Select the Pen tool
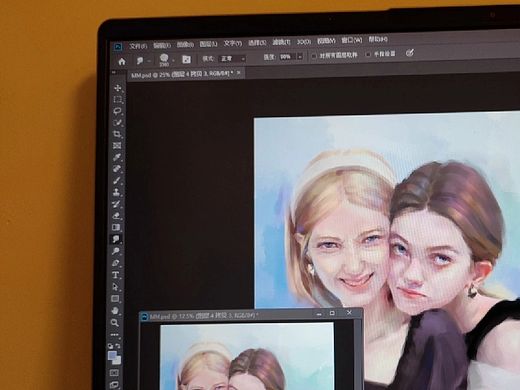Viewport: 520px width, 390px height. 116,263
